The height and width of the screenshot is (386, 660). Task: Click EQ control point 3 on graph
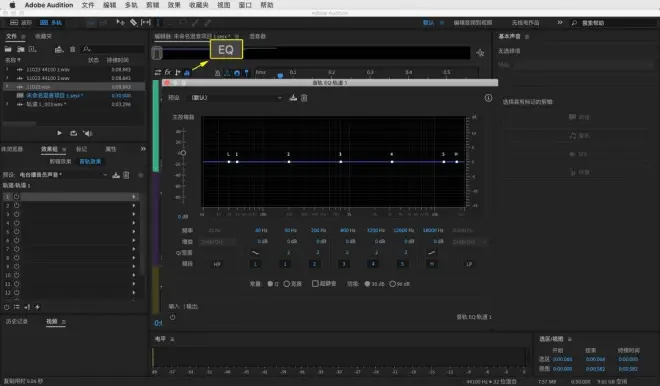[x=341, y=162]
